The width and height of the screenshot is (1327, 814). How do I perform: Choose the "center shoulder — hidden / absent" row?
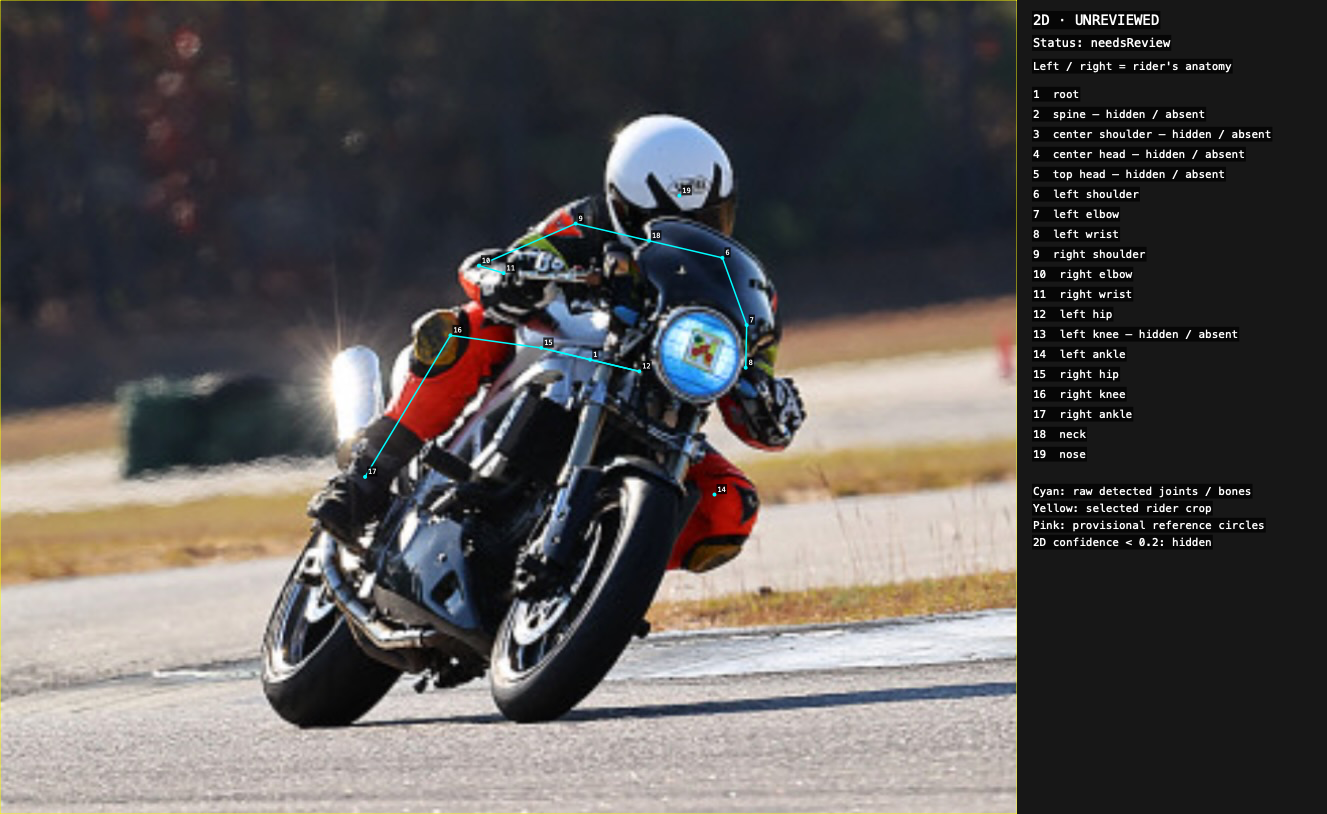click(x=1152, y=134)
